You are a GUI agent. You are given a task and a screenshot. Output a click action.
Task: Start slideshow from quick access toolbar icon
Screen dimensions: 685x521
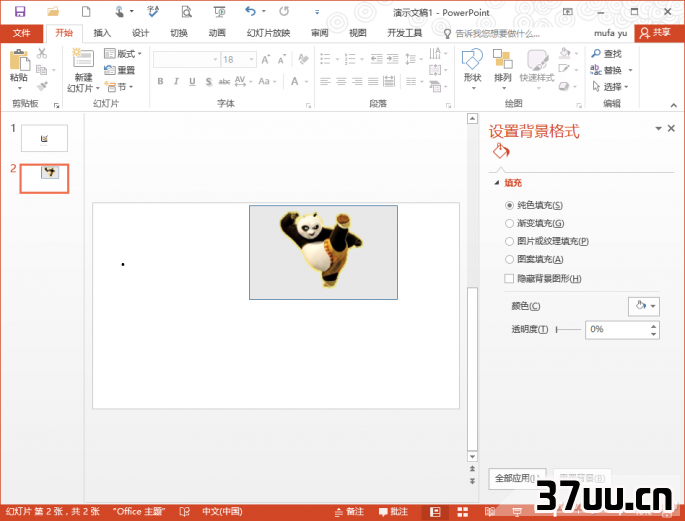click(x=219, y=11)
